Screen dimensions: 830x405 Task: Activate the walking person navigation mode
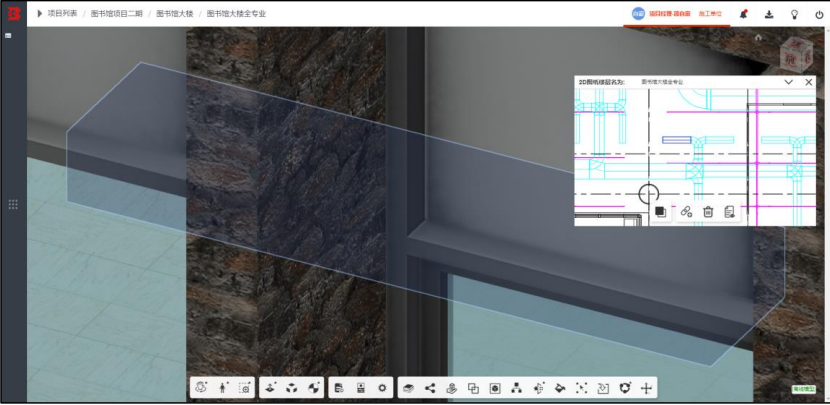223,388
